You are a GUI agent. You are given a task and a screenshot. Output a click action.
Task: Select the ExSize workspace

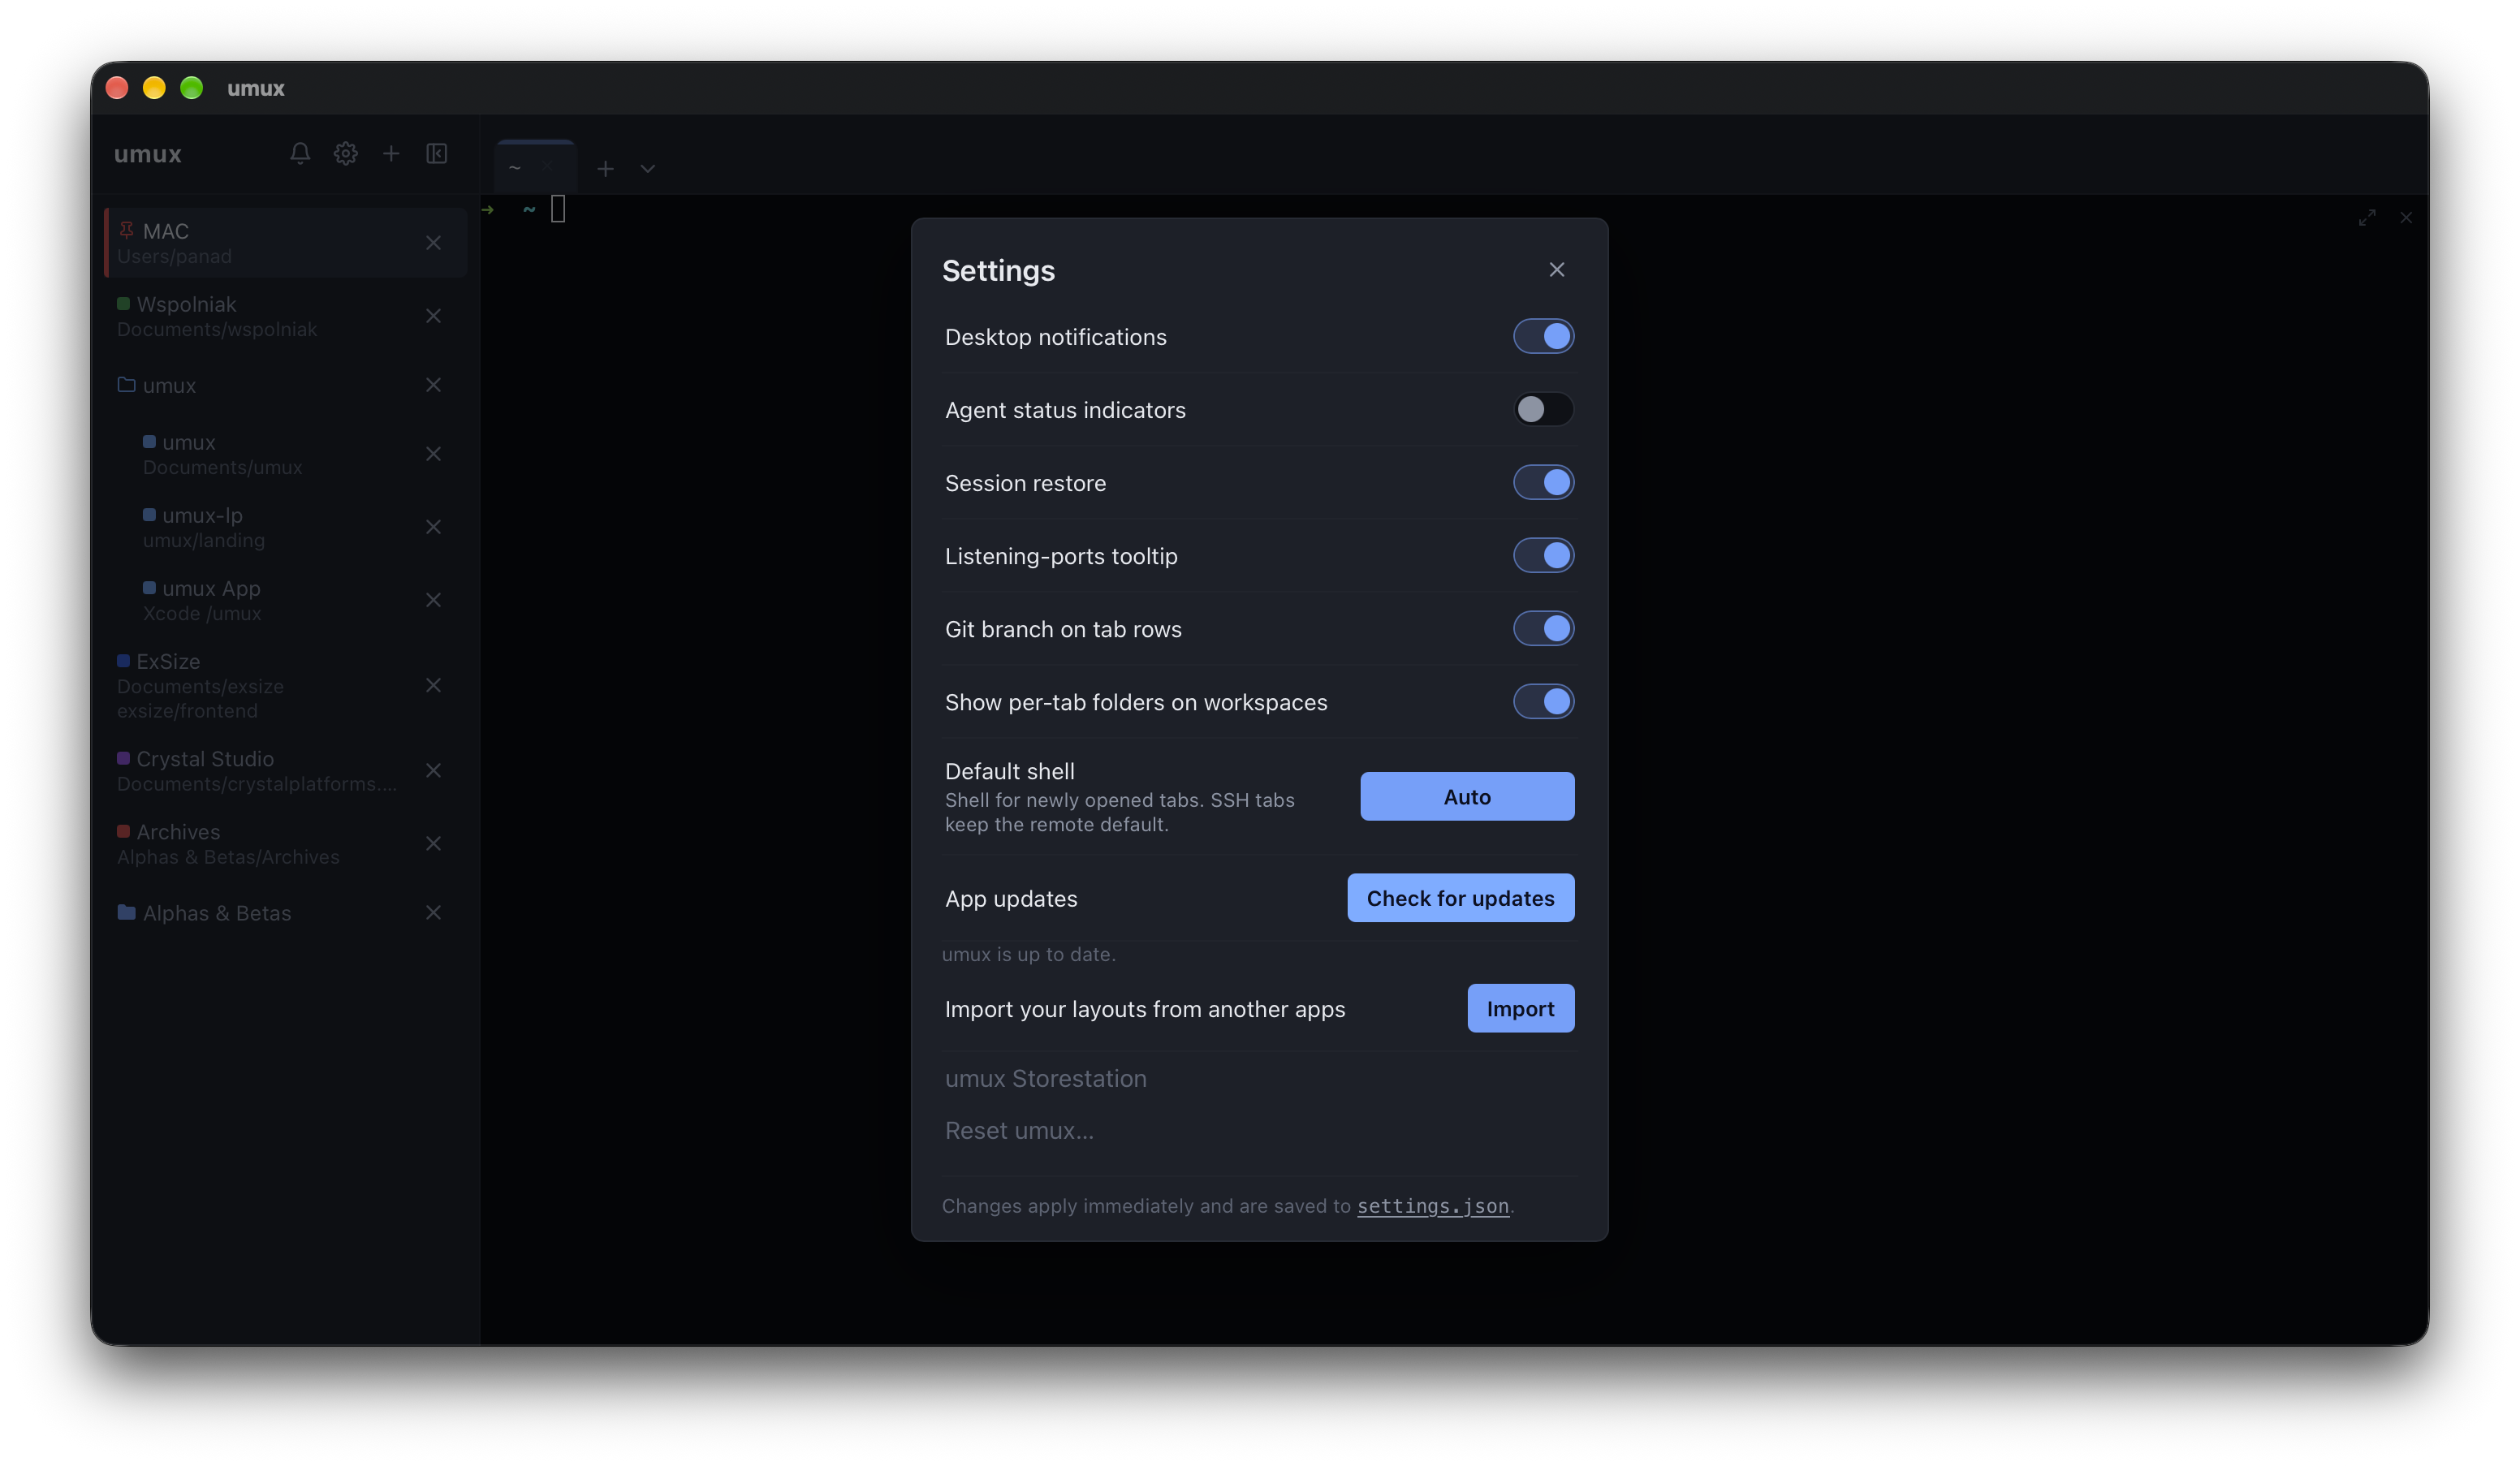point(286,685)
